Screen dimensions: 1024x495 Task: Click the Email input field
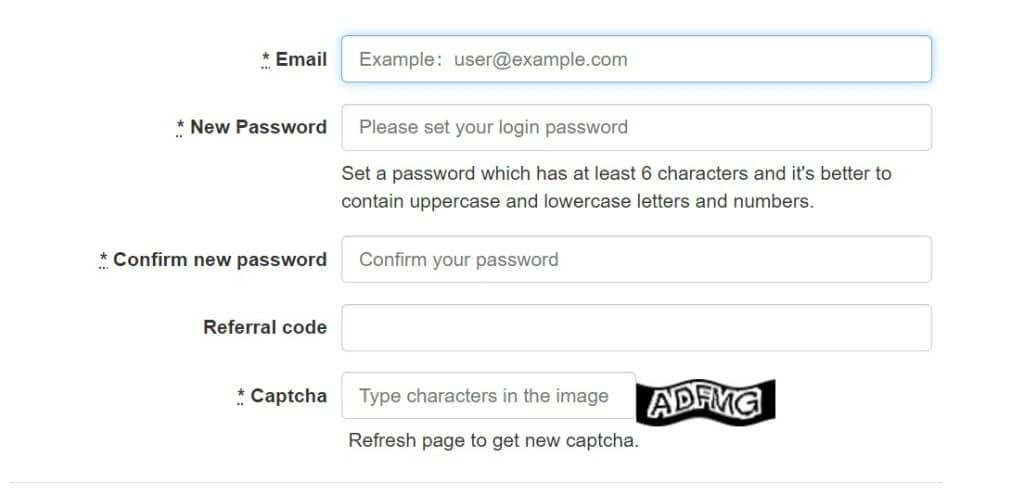636,59
